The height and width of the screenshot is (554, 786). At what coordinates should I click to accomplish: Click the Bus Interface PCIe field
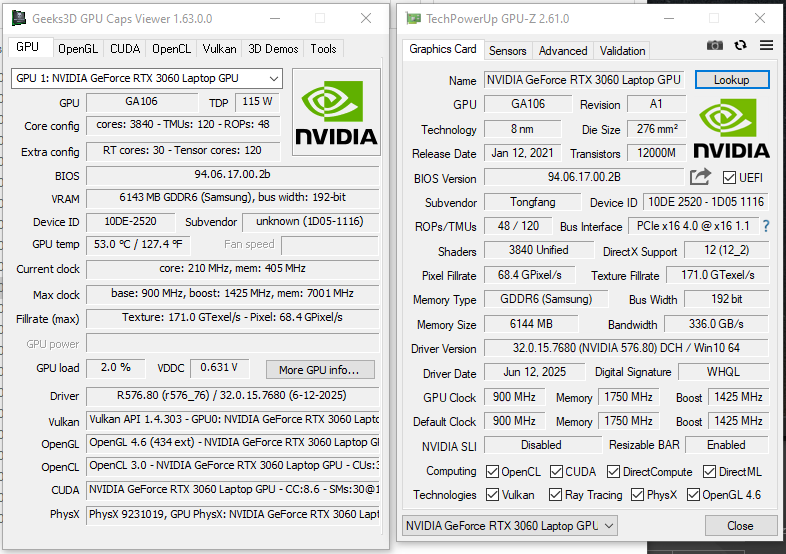click(693, 226)
